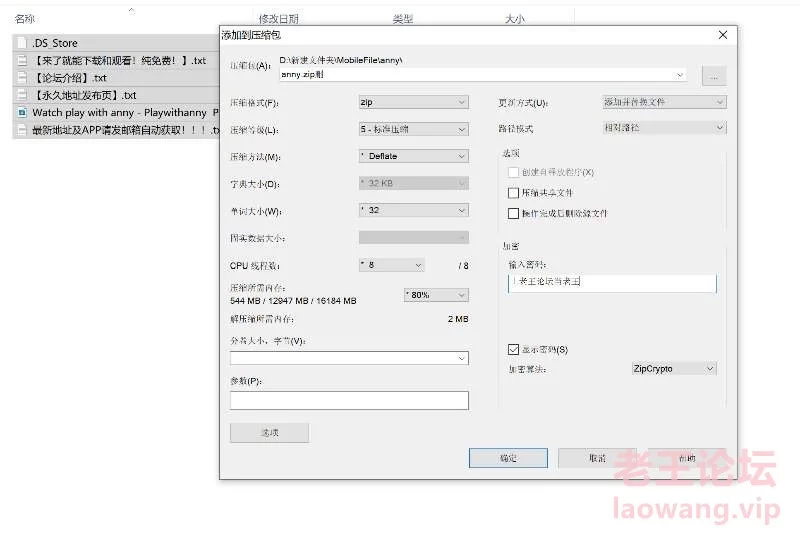Viewport: 800px width, 534px height.
Task: Sort by the 修改日期 column header
Action: coord(279,19)
